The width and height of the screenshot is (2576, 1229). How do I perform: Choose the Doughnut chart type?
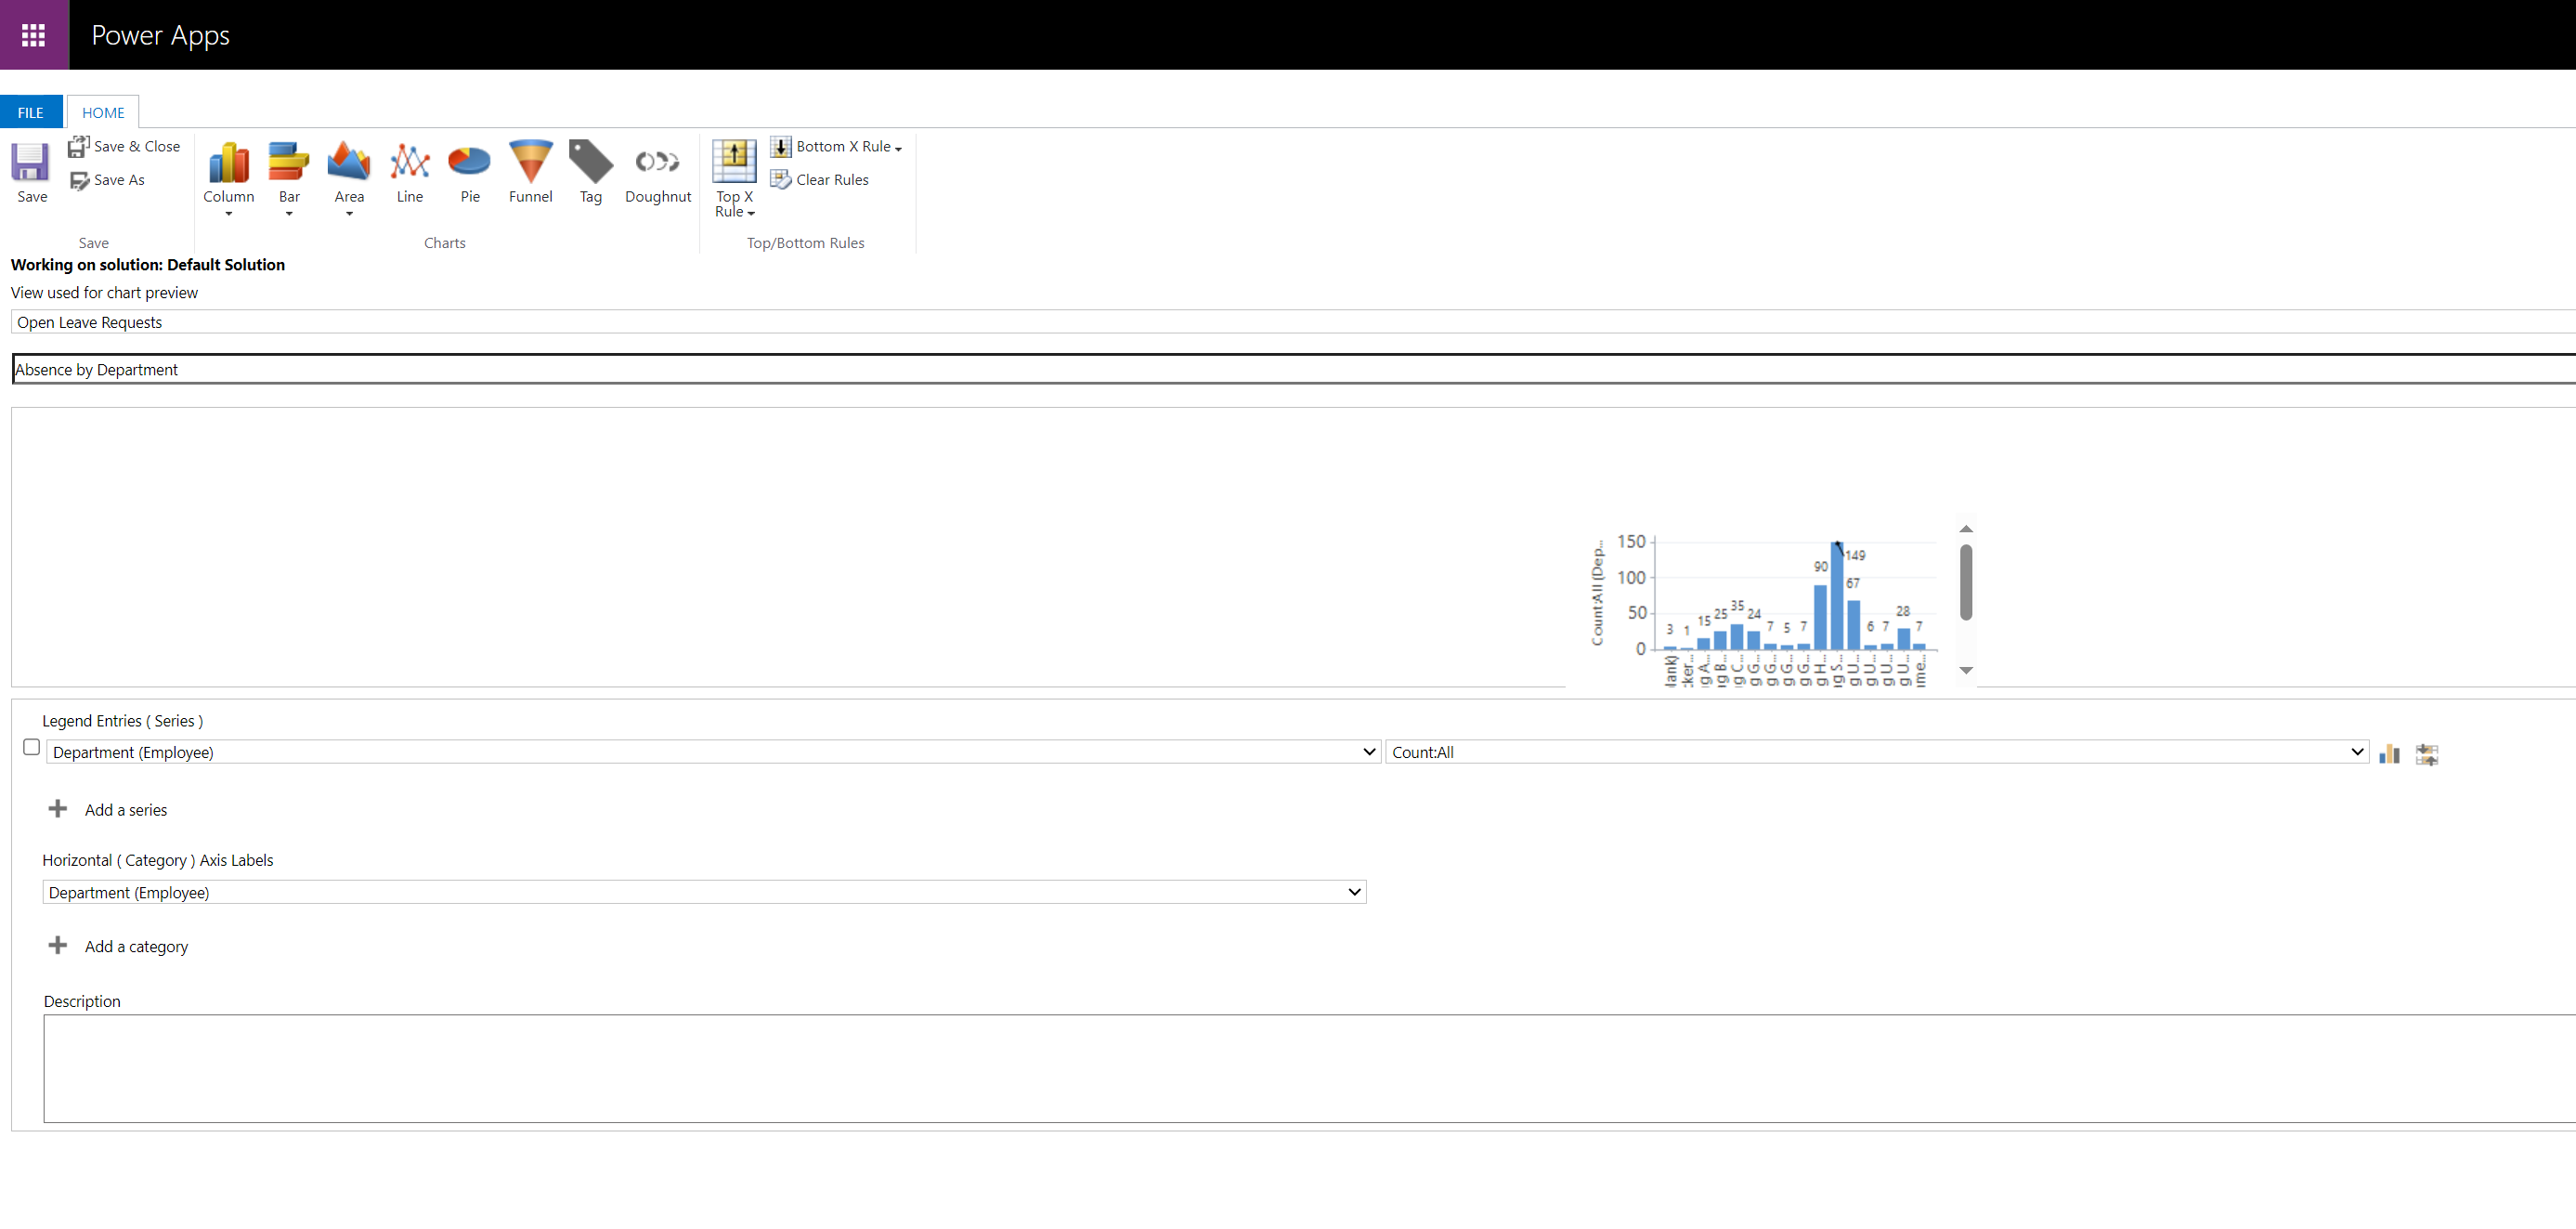click(x=657, y=172)
